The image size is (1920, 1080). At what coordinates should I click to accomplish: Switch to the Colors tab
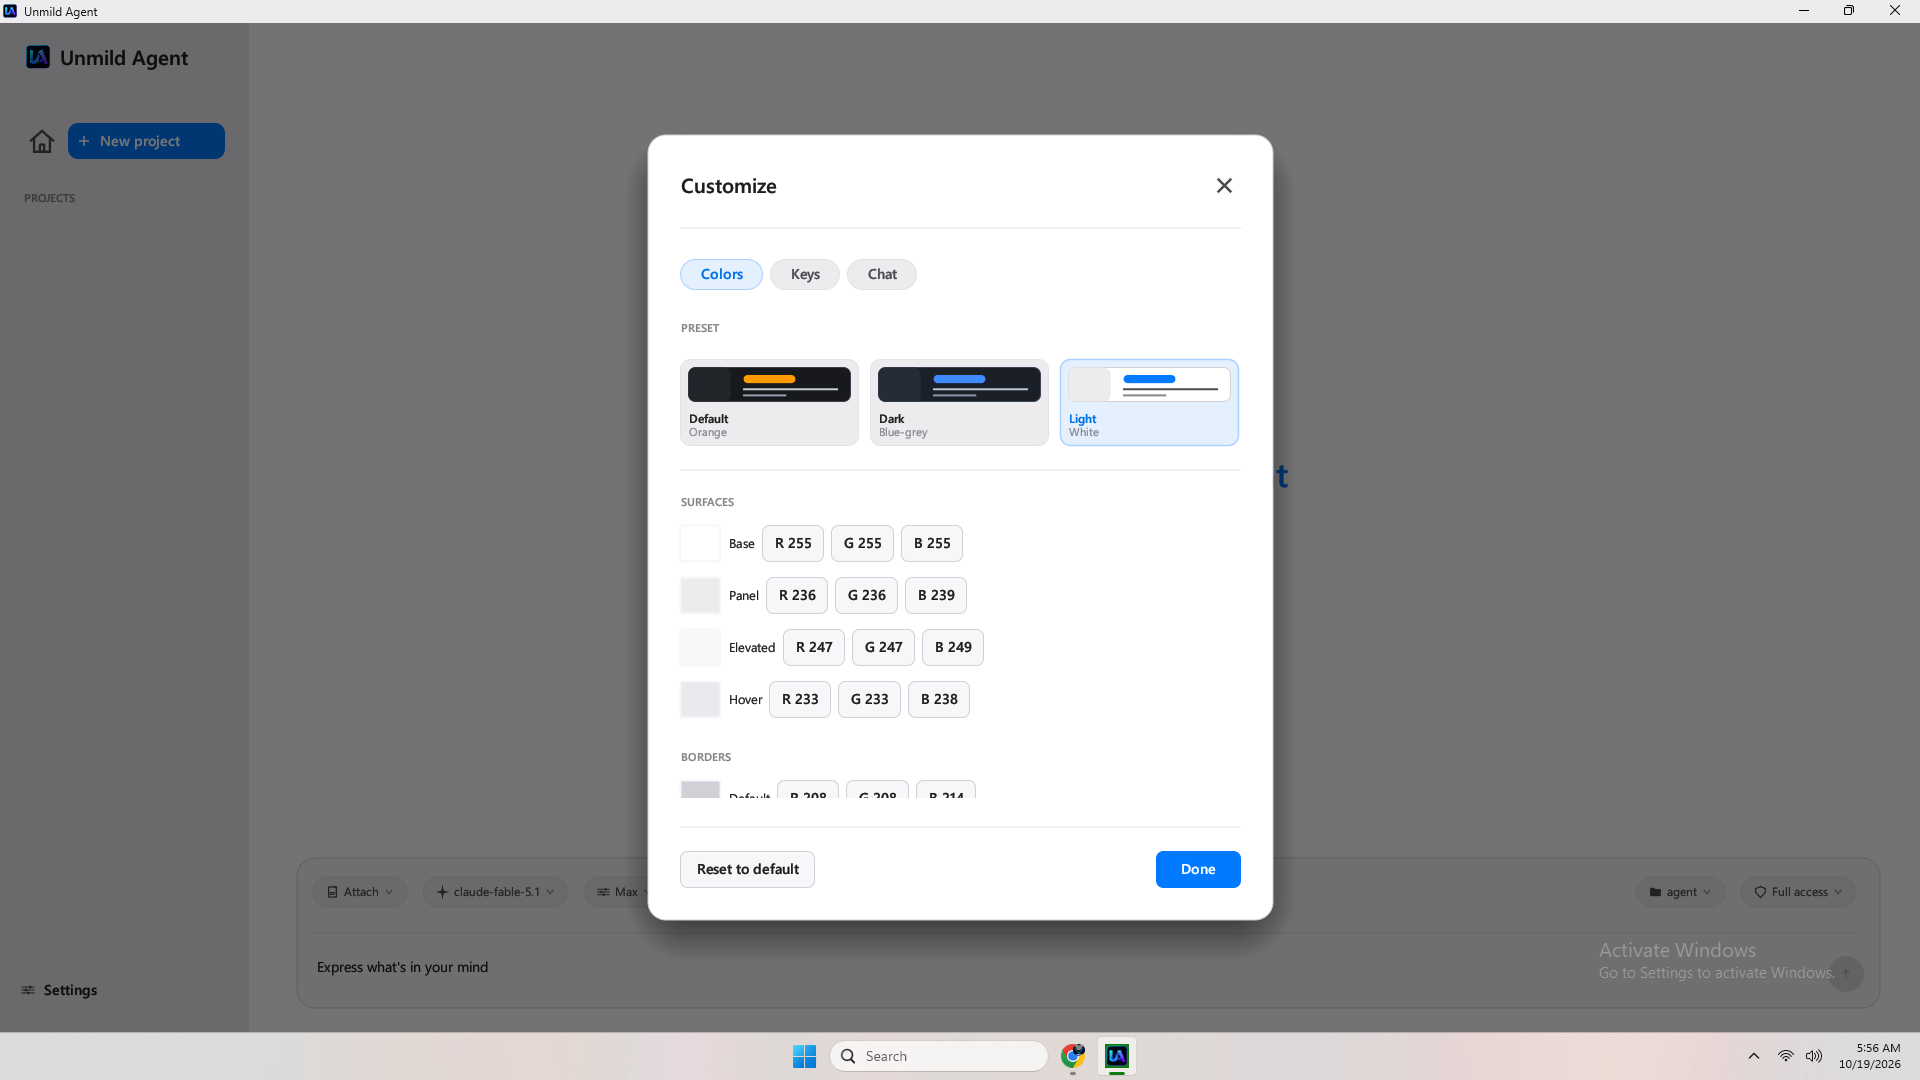[x=721, y=274]
